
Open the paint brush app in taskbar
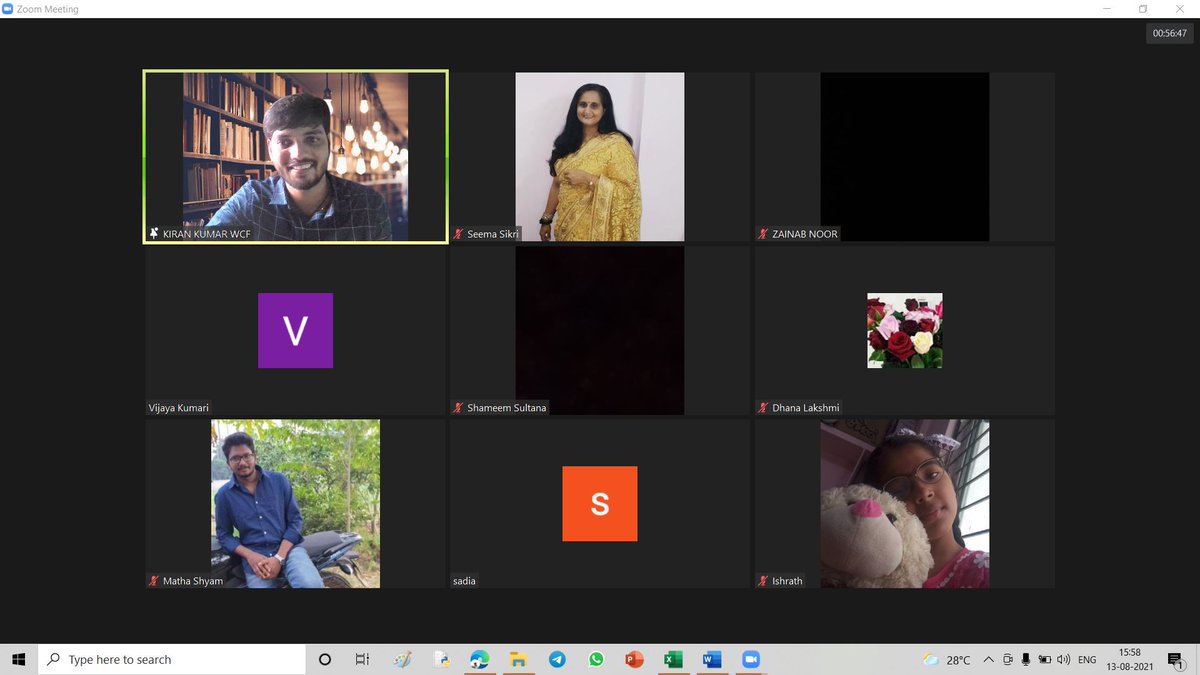pyautogui.click(x=403, y=659)
